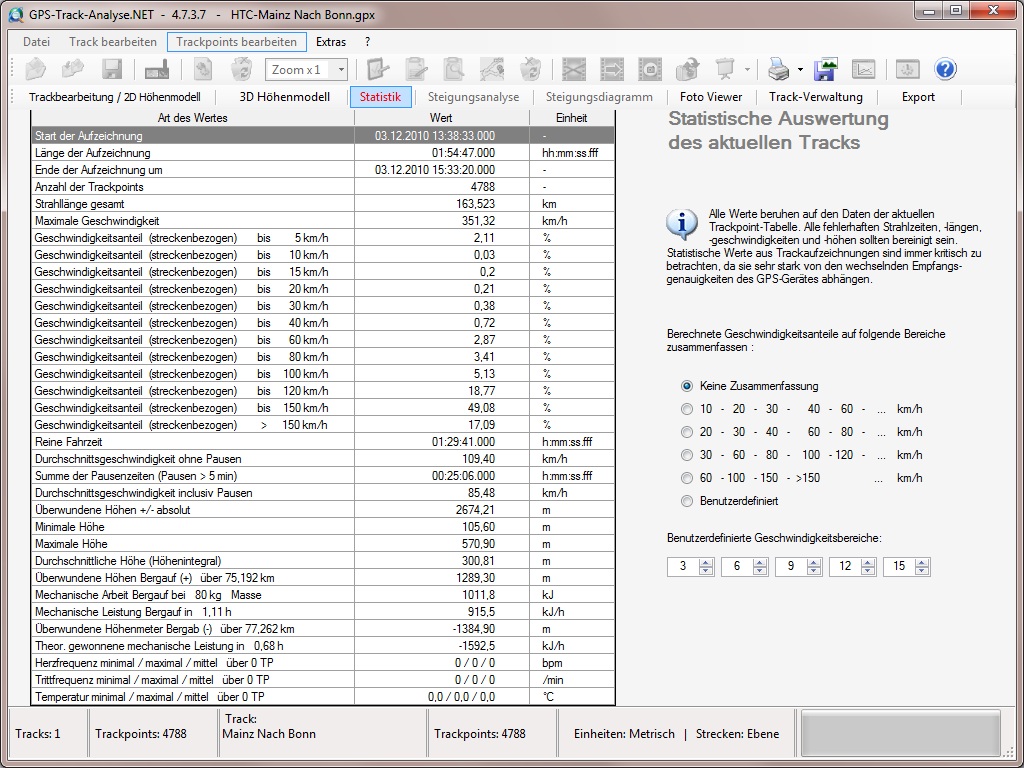Open the 'Zoom x 1' dropdown
The image size is (1024, 768).
pyautogui.click(x=340, y=70)
